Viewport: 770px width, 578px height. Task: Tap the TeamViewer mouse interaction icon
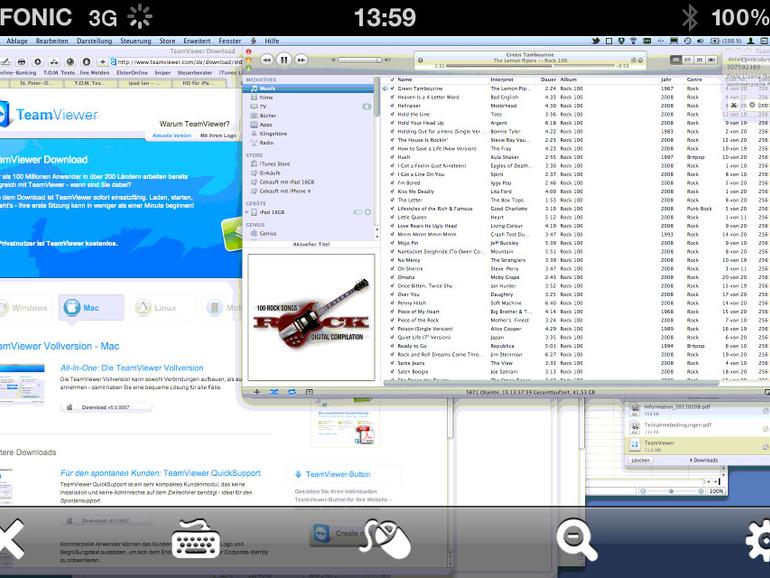coord(385,539)
